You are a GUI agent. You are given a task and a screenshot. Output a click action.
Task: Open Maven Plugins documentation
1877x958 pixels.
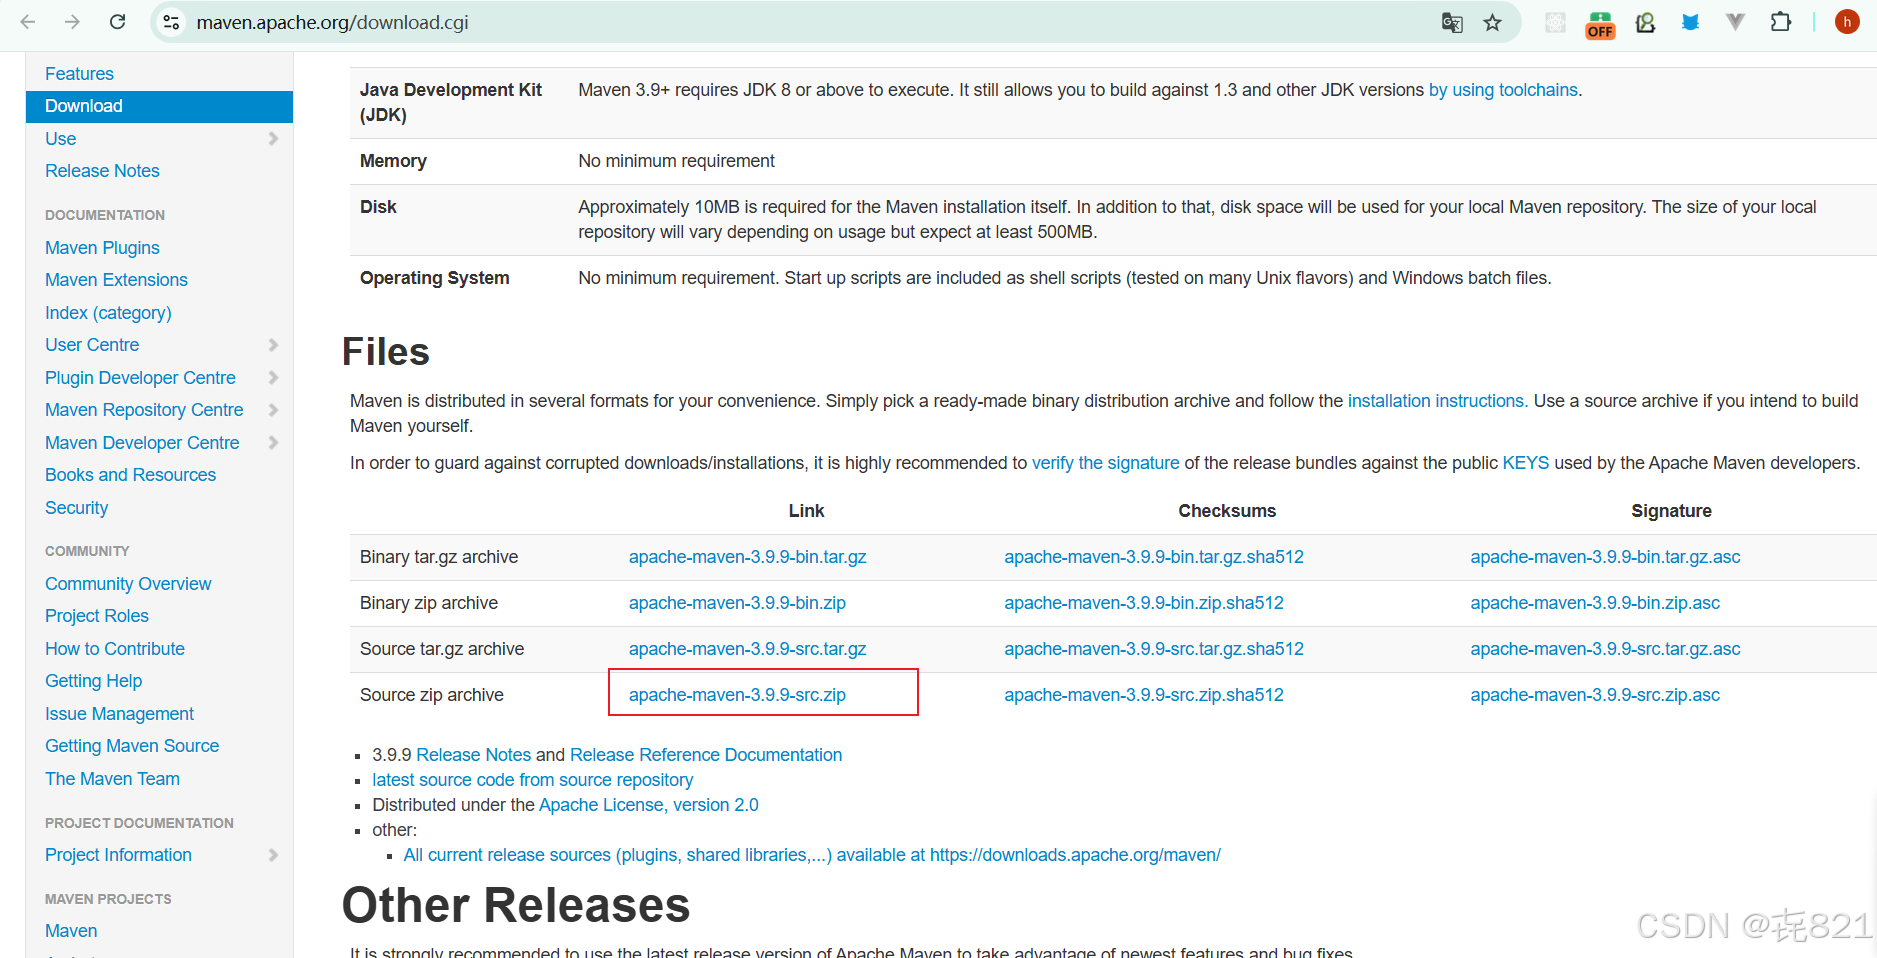[x=102, y=248]
